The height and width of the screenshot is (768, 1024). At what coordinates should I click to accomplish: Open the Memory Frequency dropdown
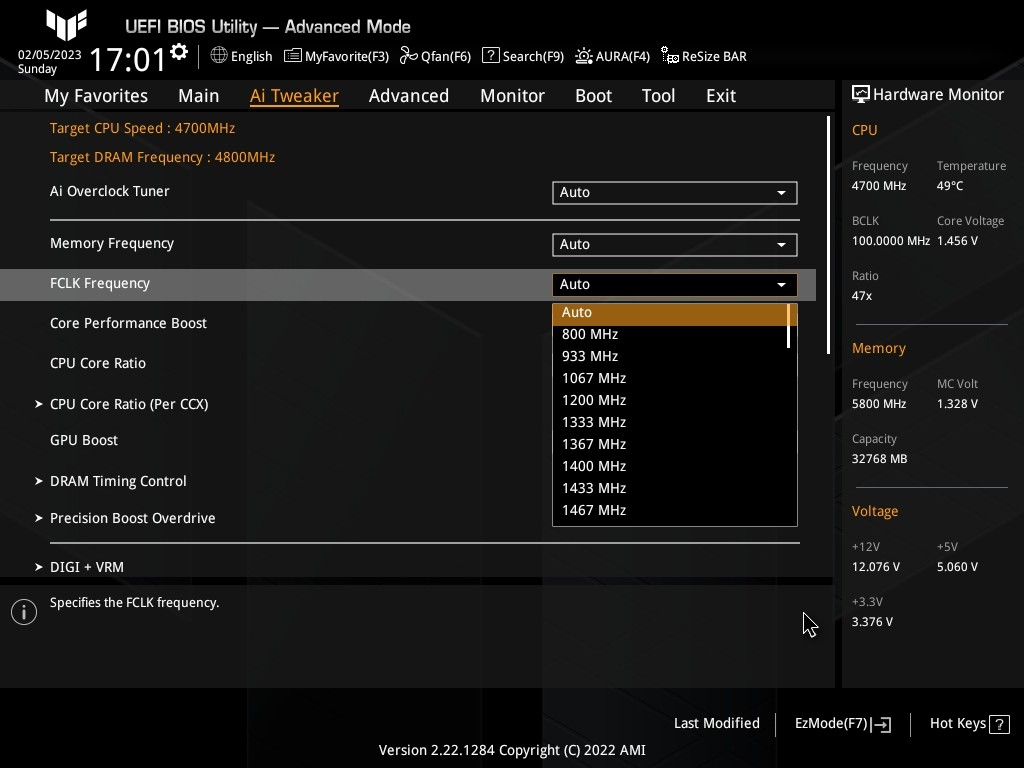675,245
